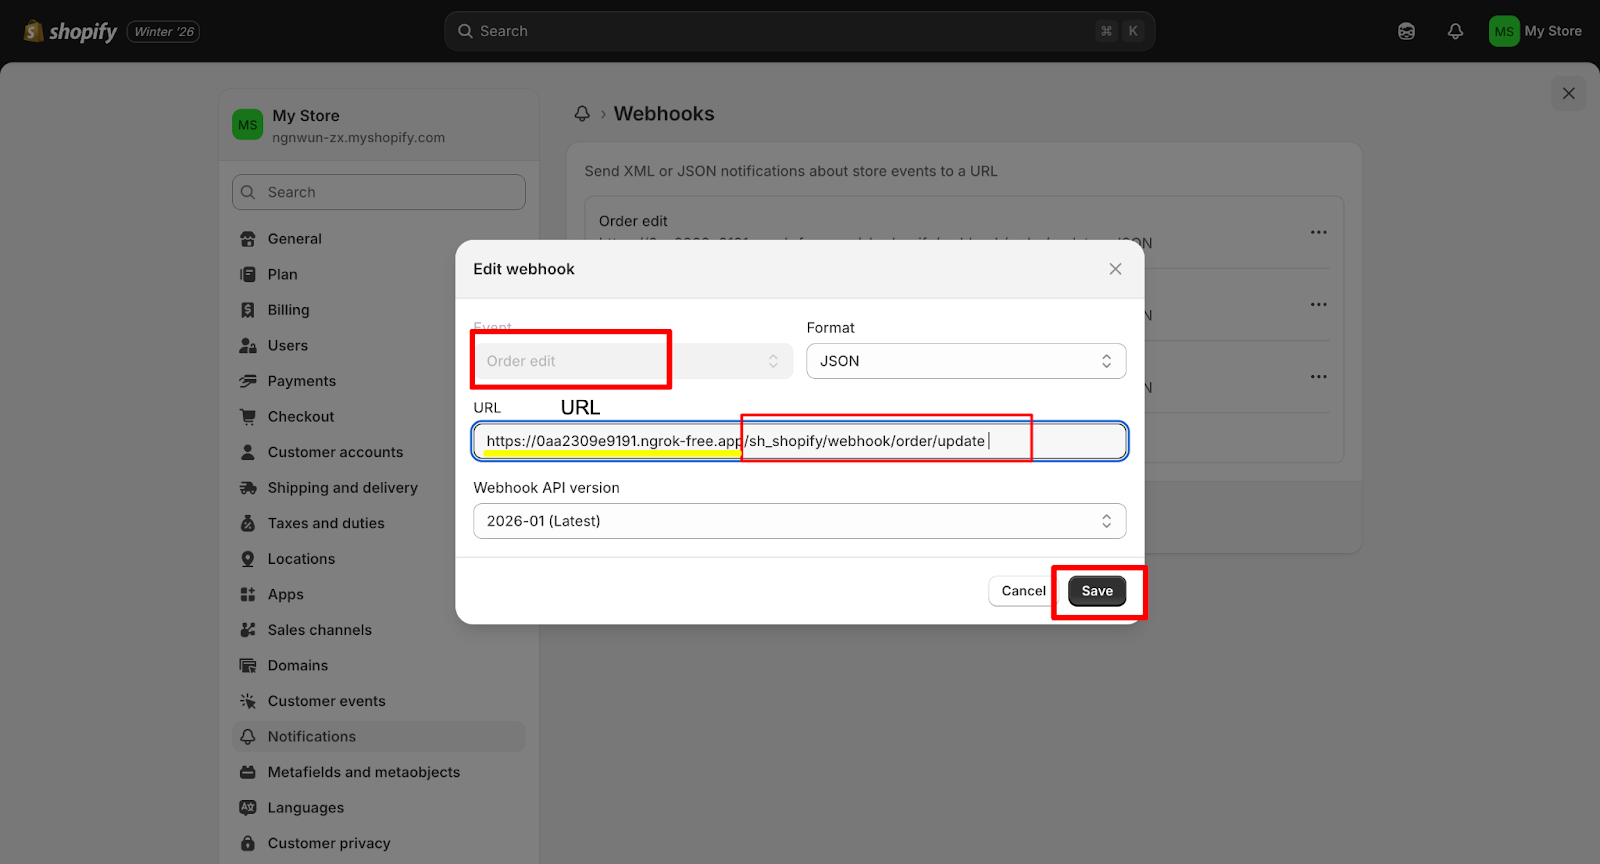This screenshot has height=864, width=1600.
Task: Click into the webhook URL field
Action: click(x=799, y=441)
